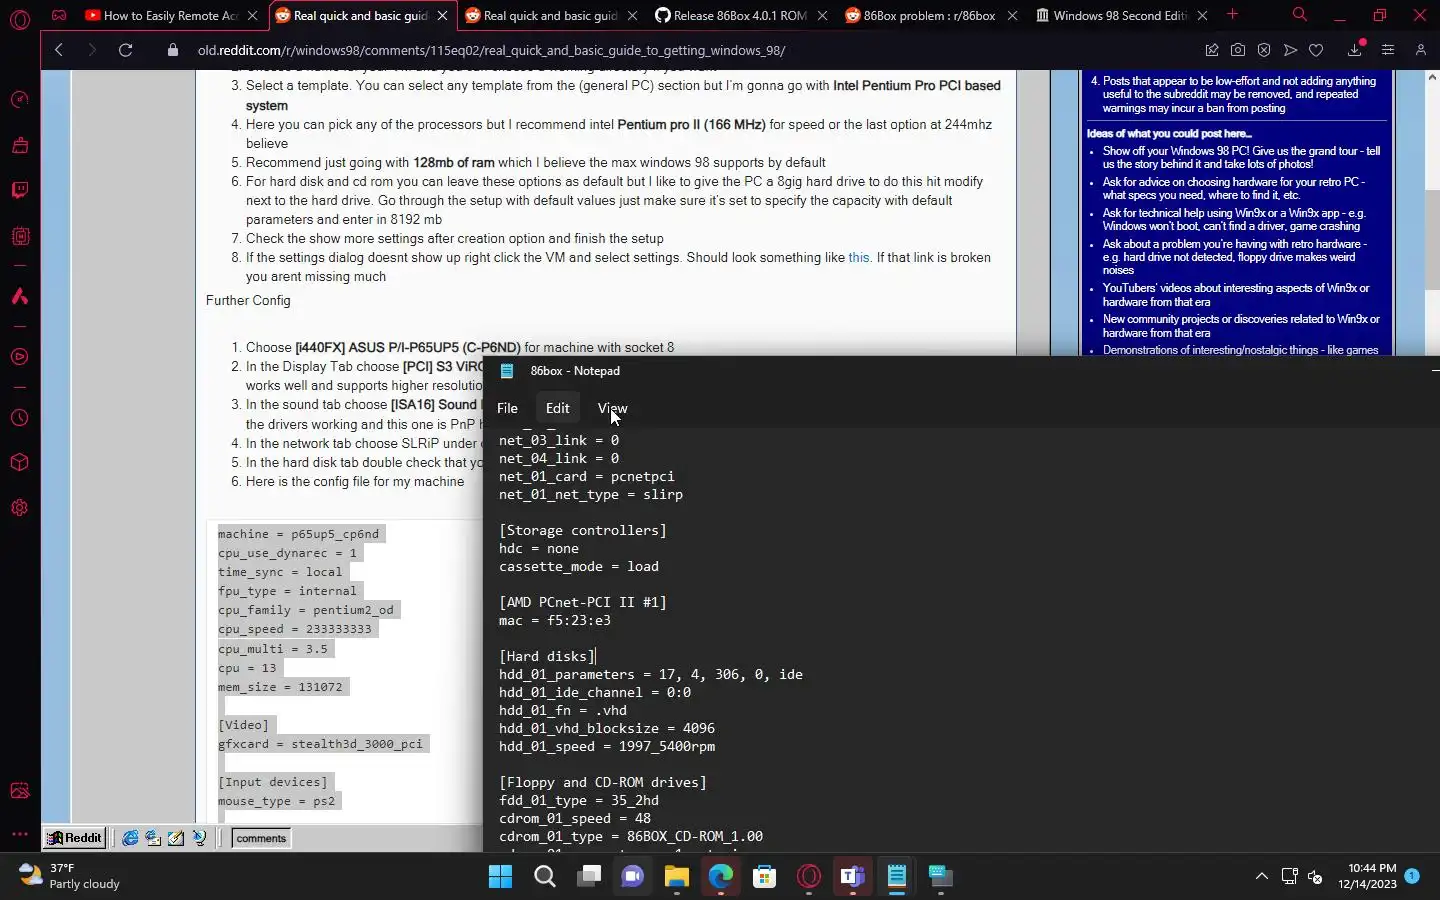1440x900 pixels.
Task: Open the shopping bag icon in sidebar
Action: [x=19, y=145]
